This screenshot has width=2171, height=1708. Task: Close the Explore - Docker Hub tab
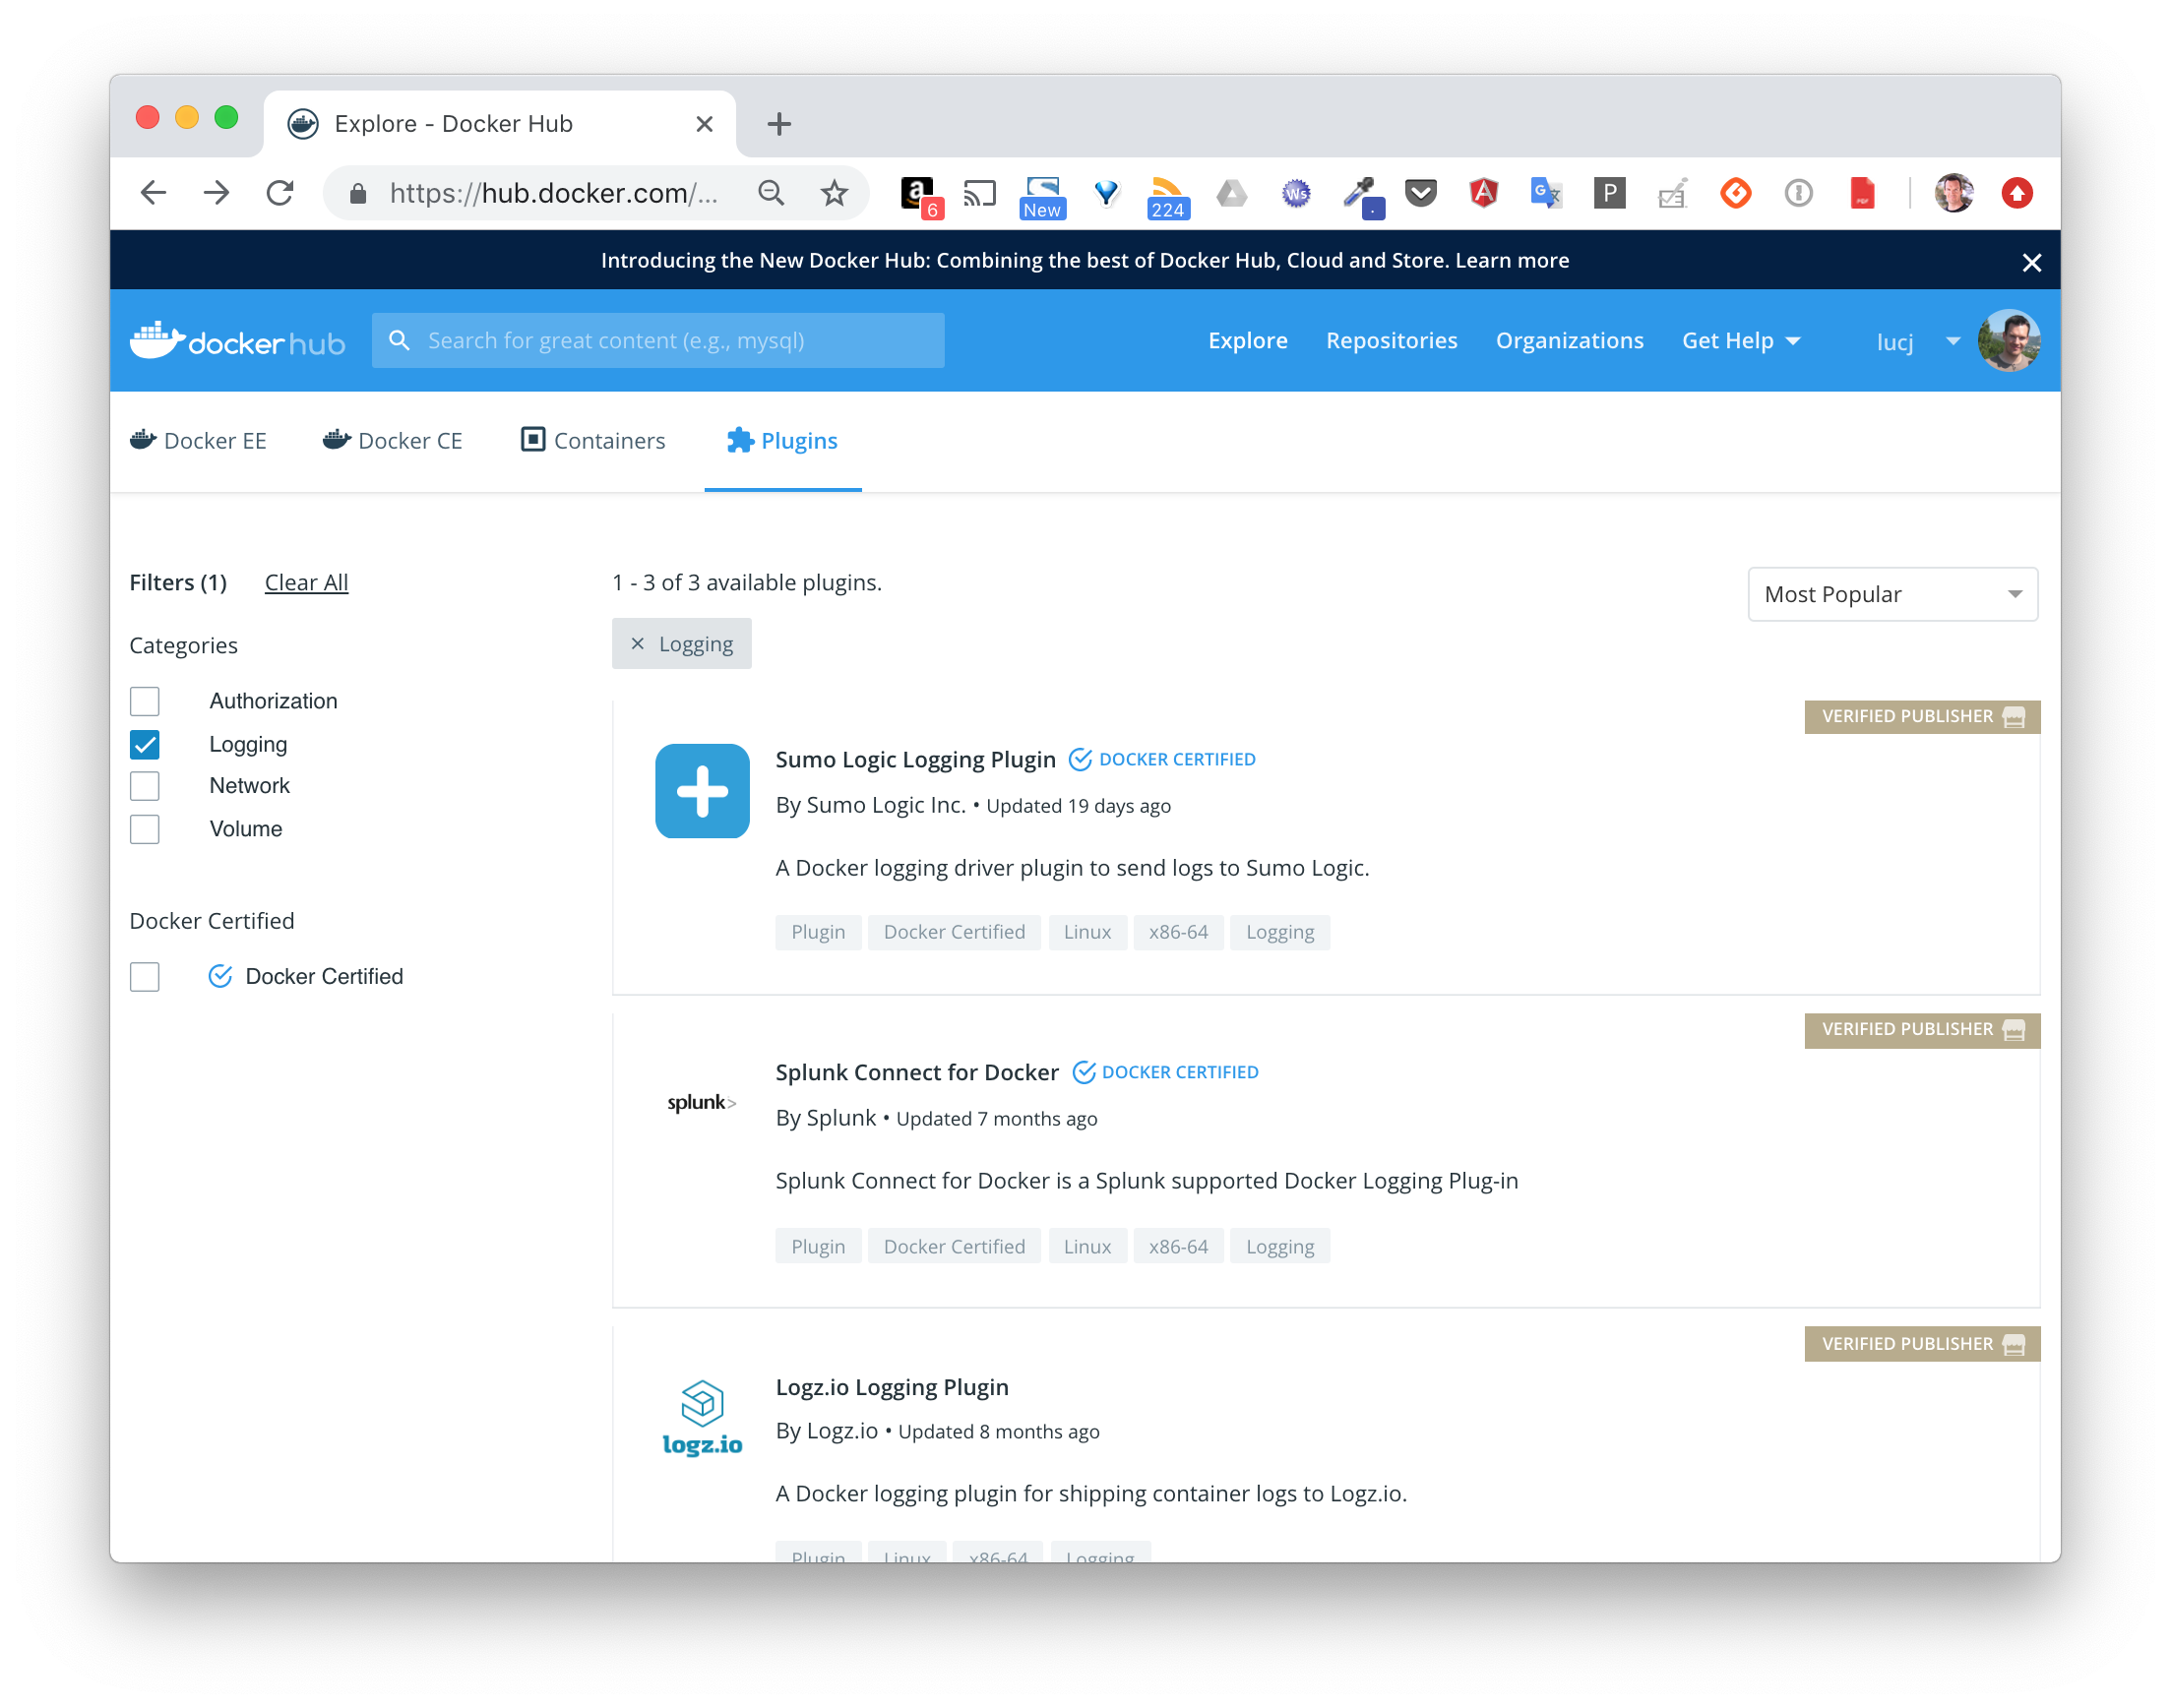[704, 124]
